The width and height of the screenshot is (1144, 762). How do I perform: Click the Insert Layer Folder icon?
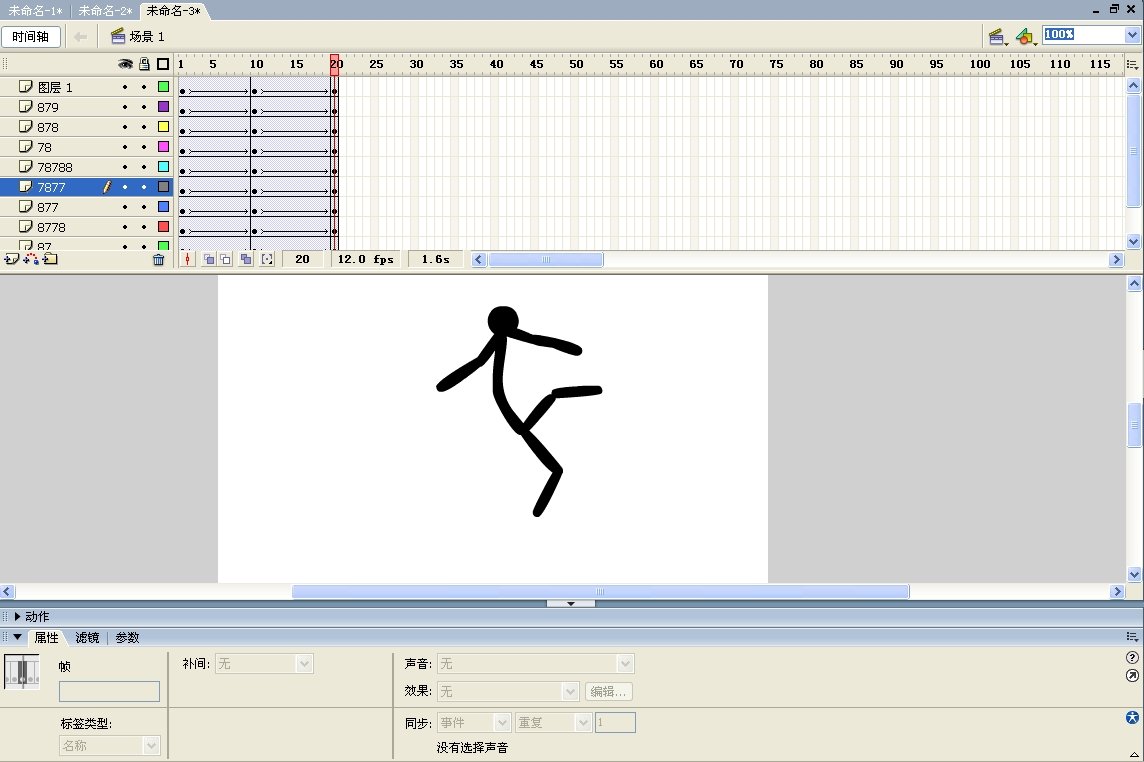click(x=50, y=259)
